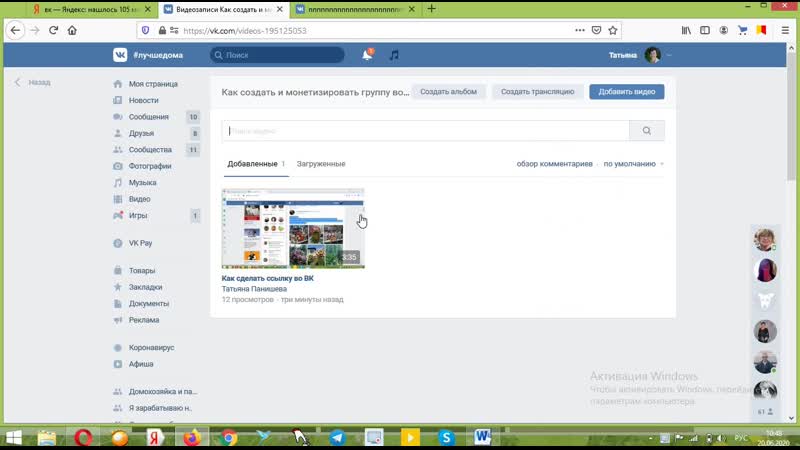Click the Создать трансляцию button
Image resolution: width=800 pixels, height=450 pixels.
(537, 92)
